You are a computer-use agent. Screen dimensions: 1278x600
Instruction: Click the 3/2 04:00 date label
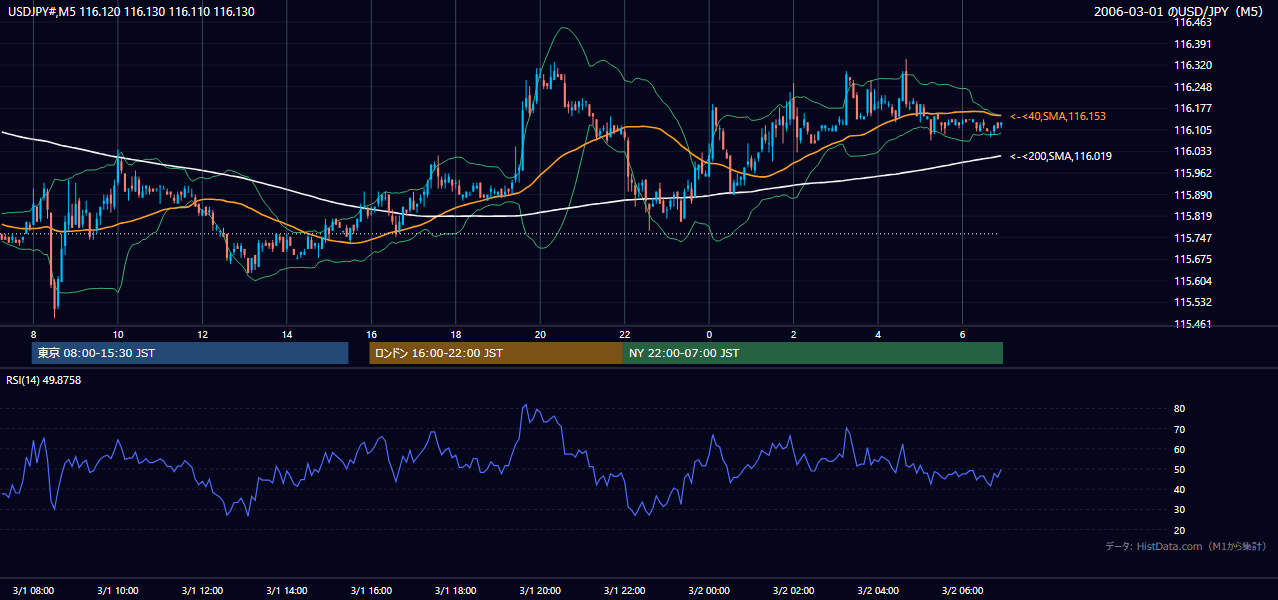pos(878,590)
